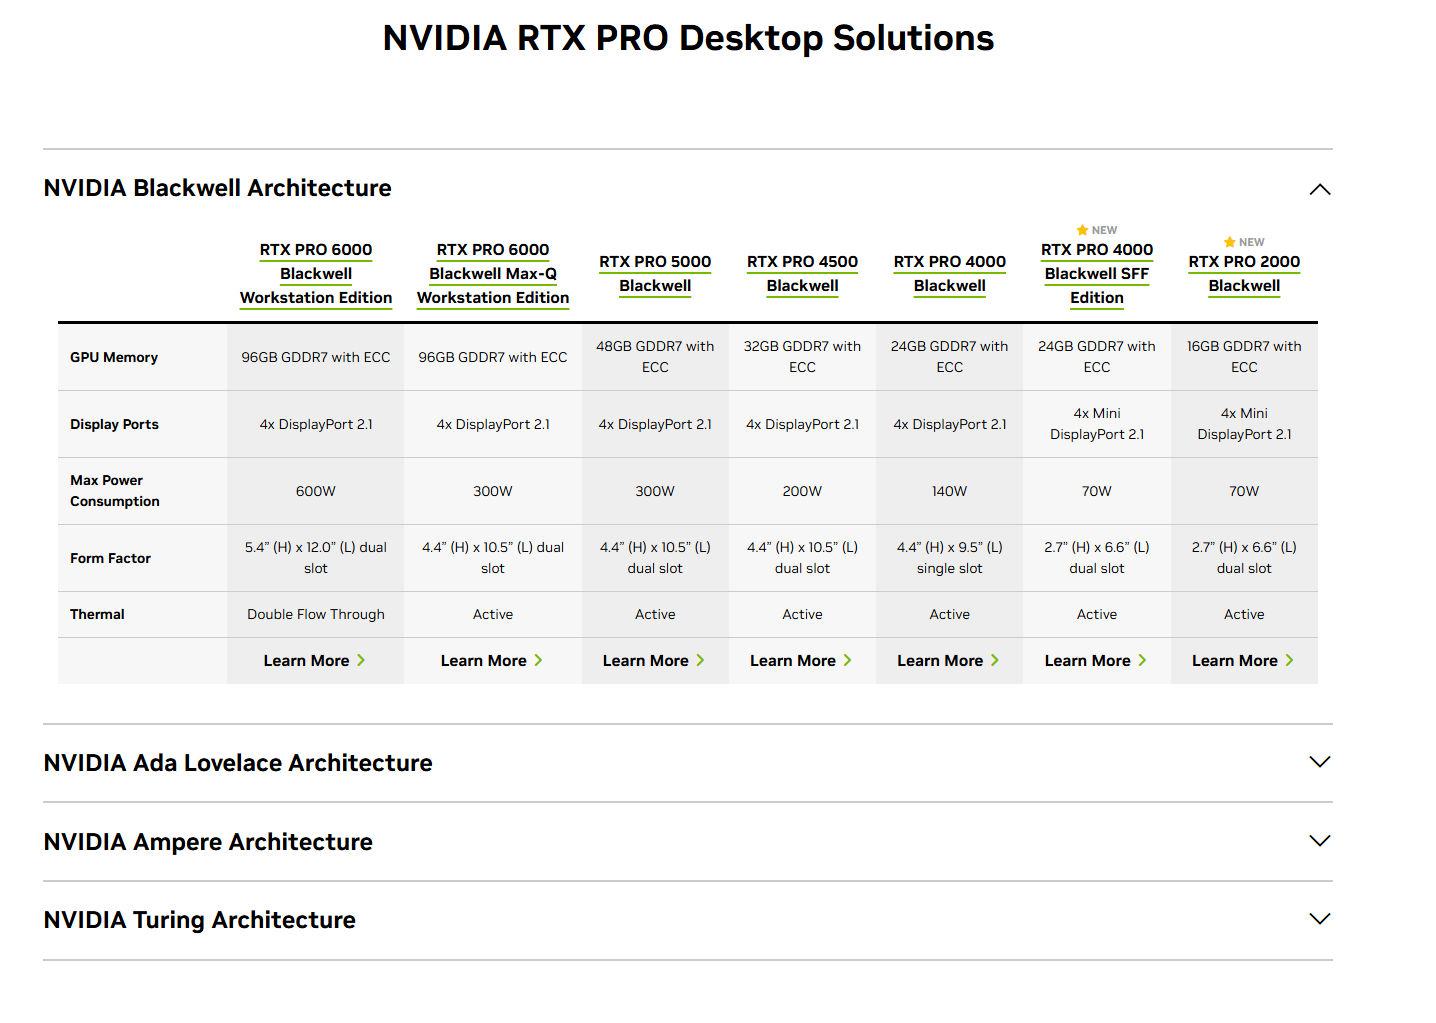Click Learn More under the 600W card
Viewport: 1436px width, 1023px height.
[x=314, y=661]
